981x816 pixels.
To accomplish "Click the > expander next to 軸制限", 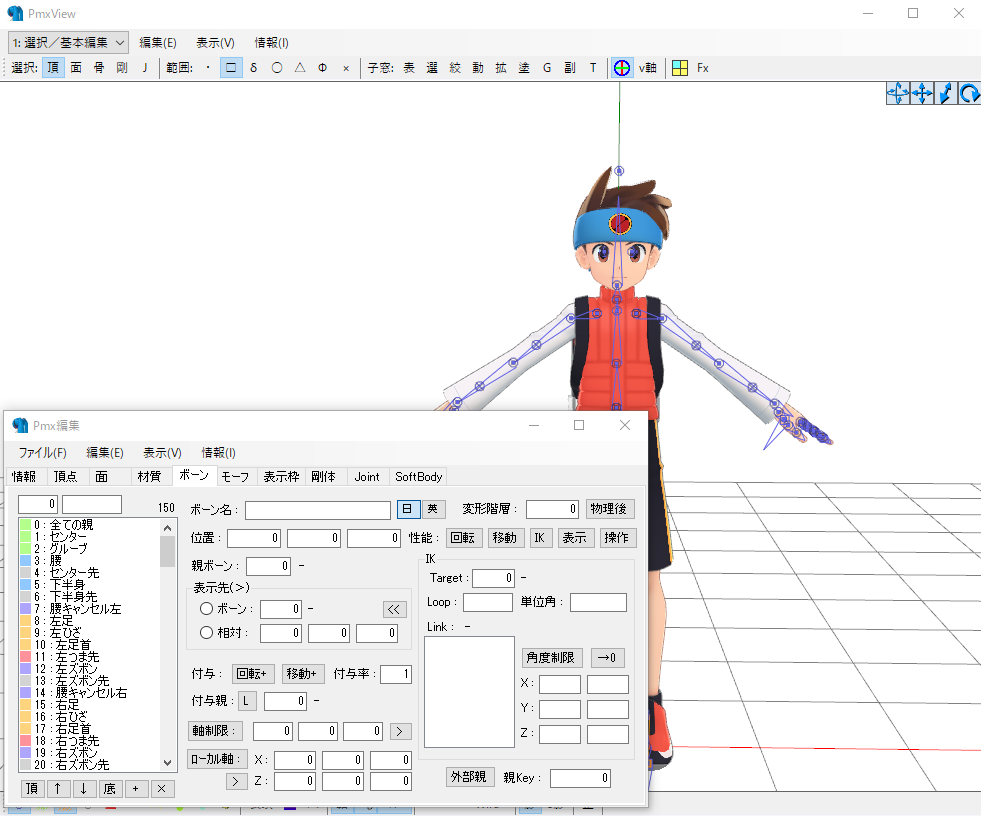I will 400,731.
